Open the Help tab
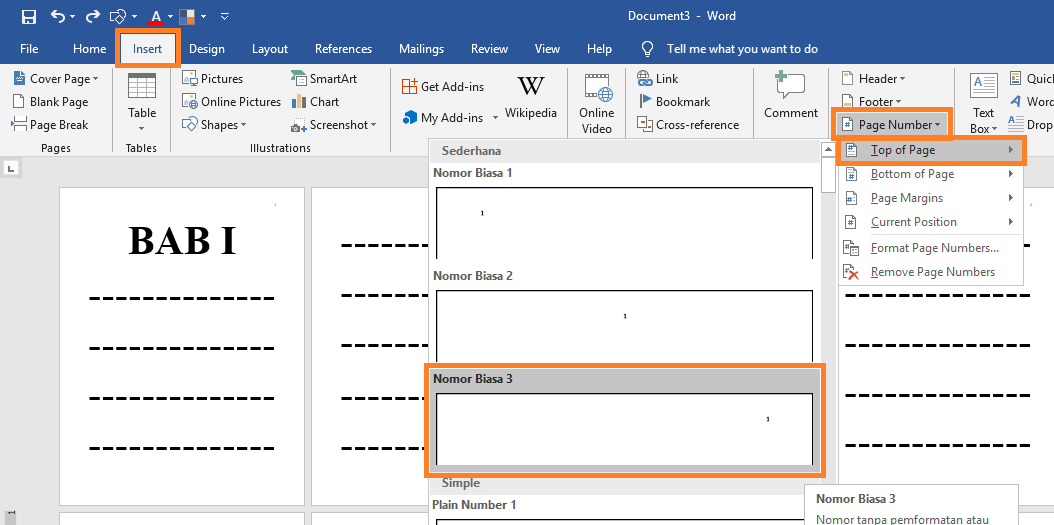 (x=599, y=49)
